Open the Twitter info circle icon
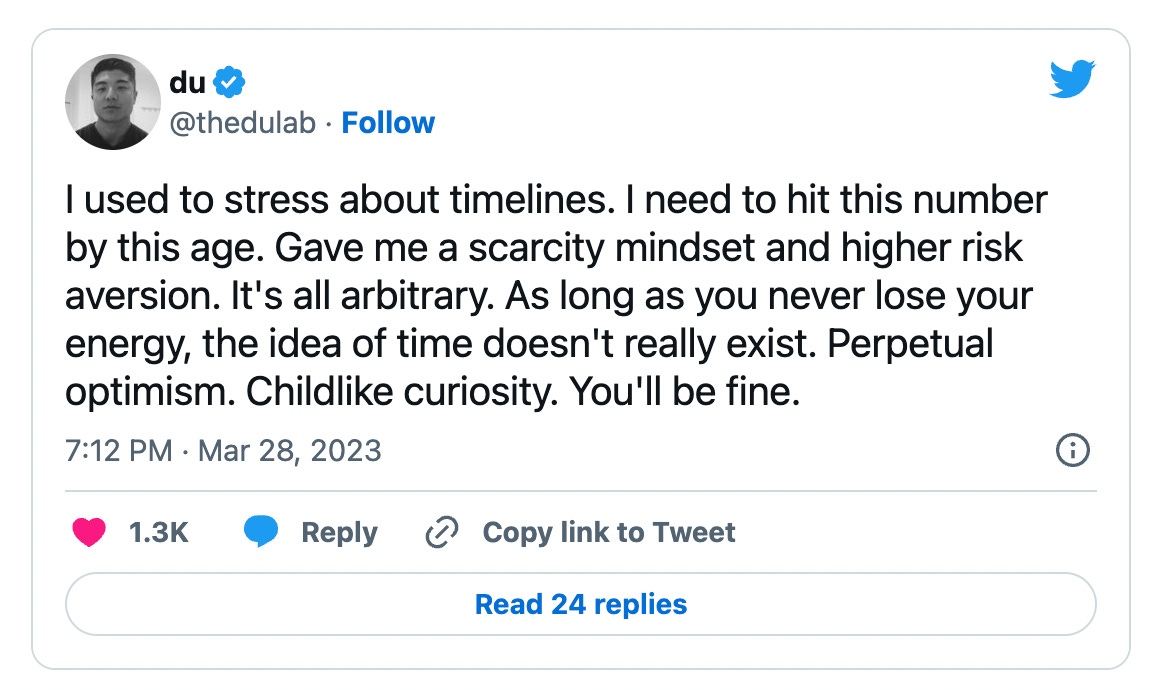Viewport: 1152px width, 690px height. pos(1072,450)
